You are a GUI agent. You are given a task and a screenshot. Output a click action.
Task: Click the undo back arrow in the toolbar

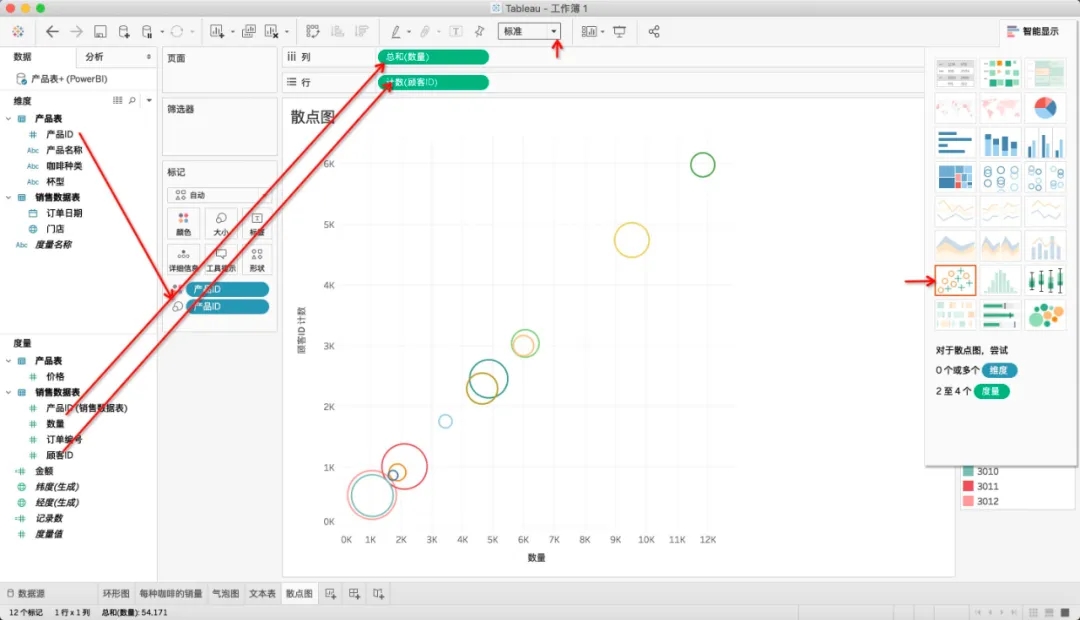[52, 32]
